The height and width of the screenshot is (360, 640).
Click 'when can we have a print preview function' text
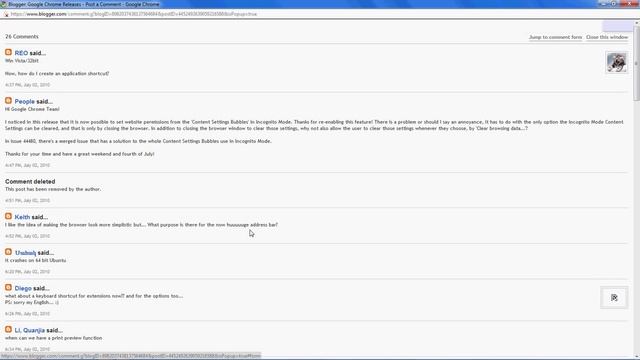pos(53,338)
